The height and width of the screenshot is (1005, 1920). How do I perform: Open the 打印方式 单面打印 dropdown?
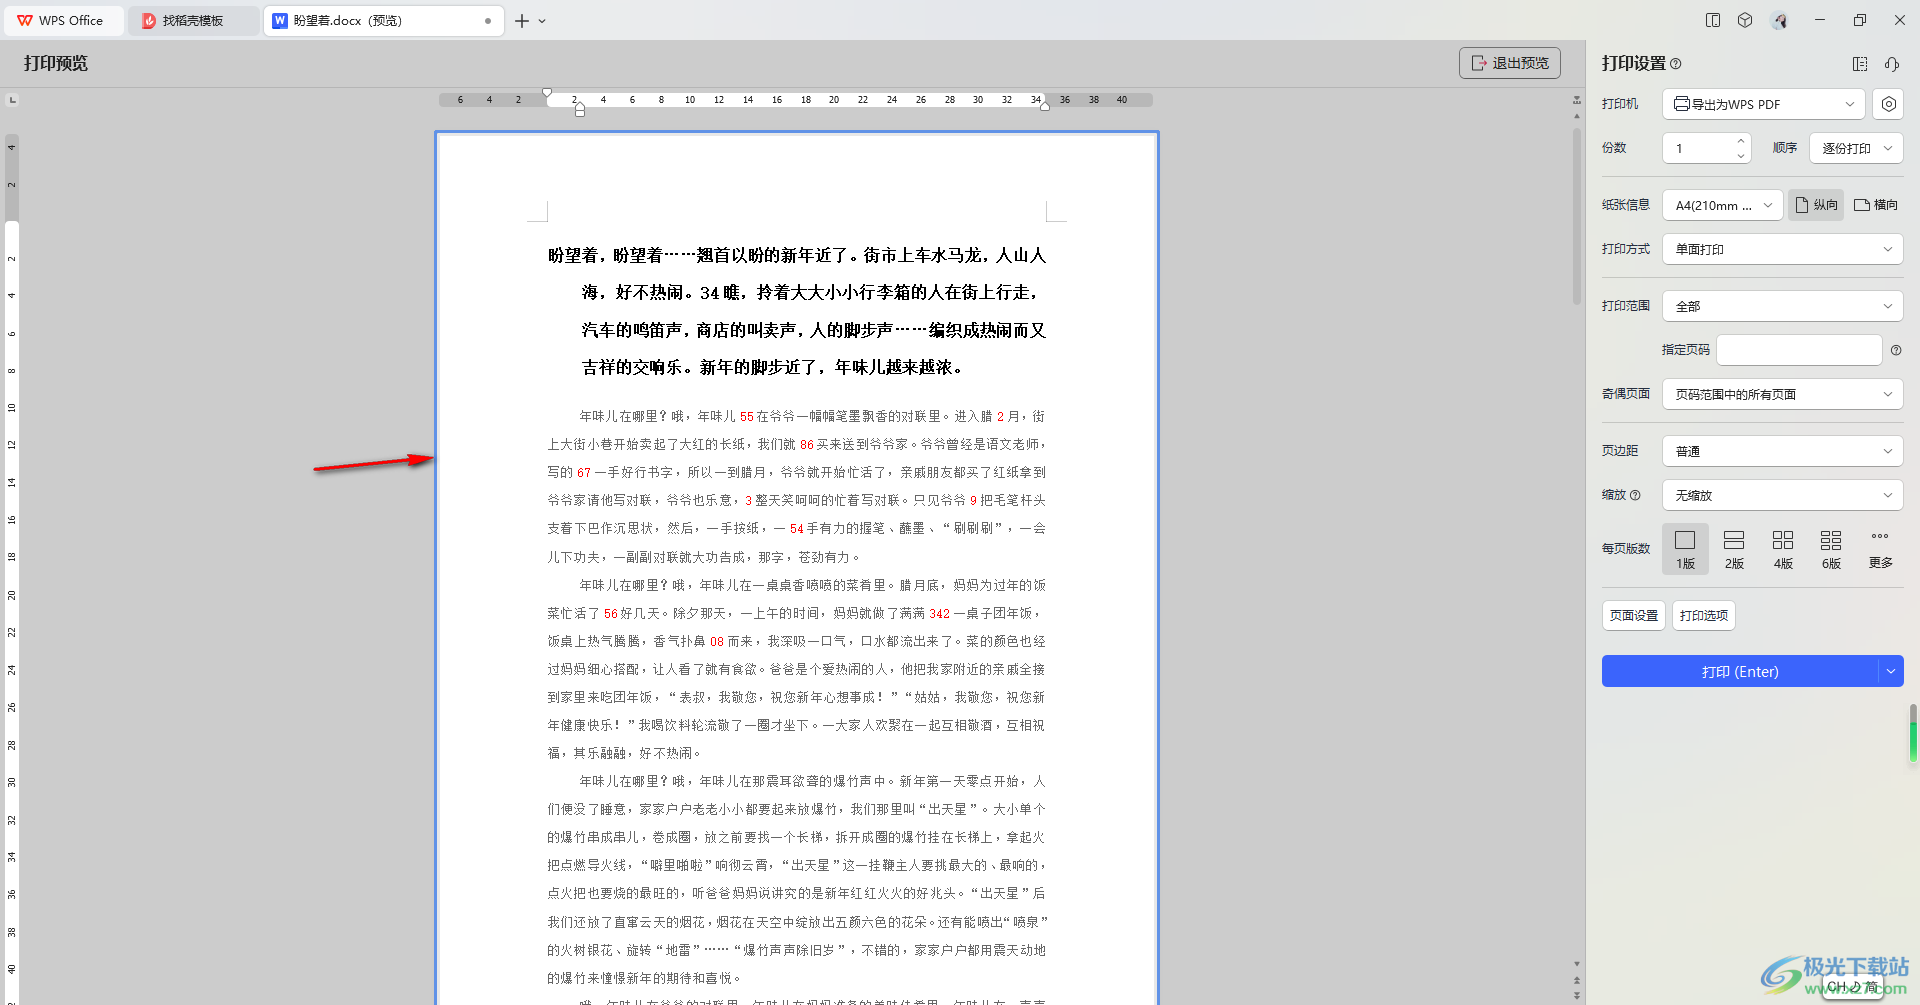(1782, 249)
